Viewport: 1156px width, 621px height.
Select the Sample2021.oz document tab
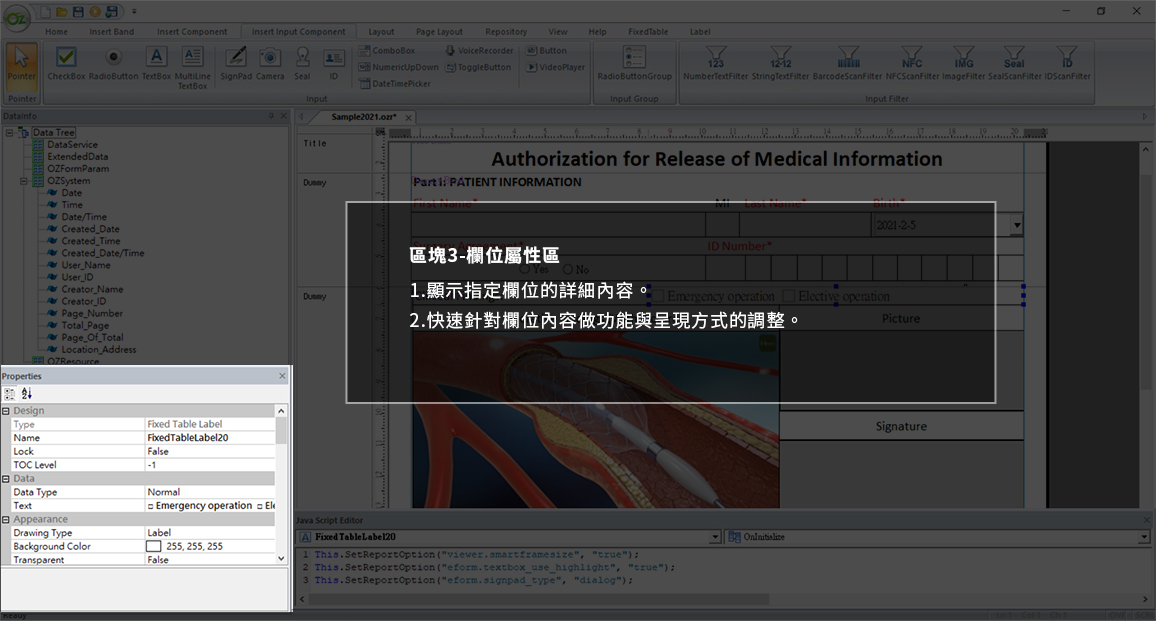[x=362, y=116]
